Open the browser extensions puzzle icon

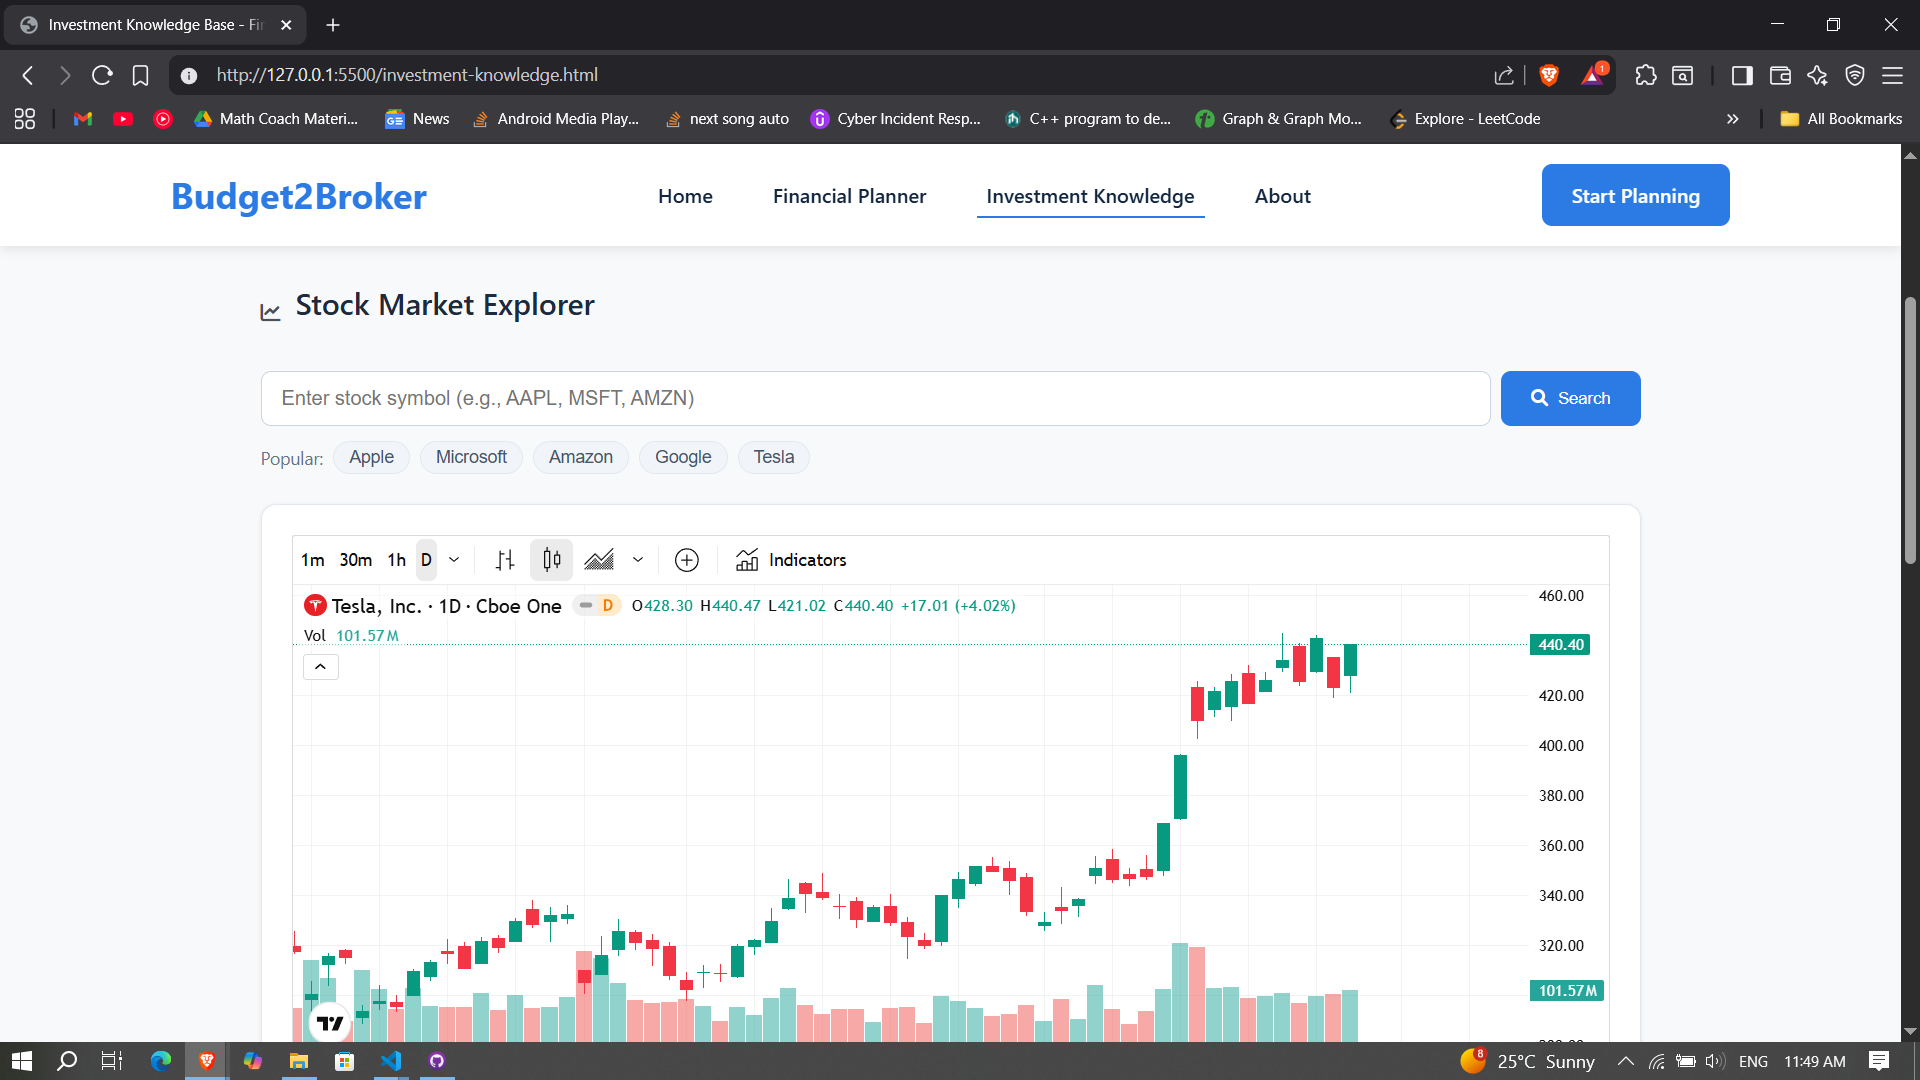[x=1645, y=75]
